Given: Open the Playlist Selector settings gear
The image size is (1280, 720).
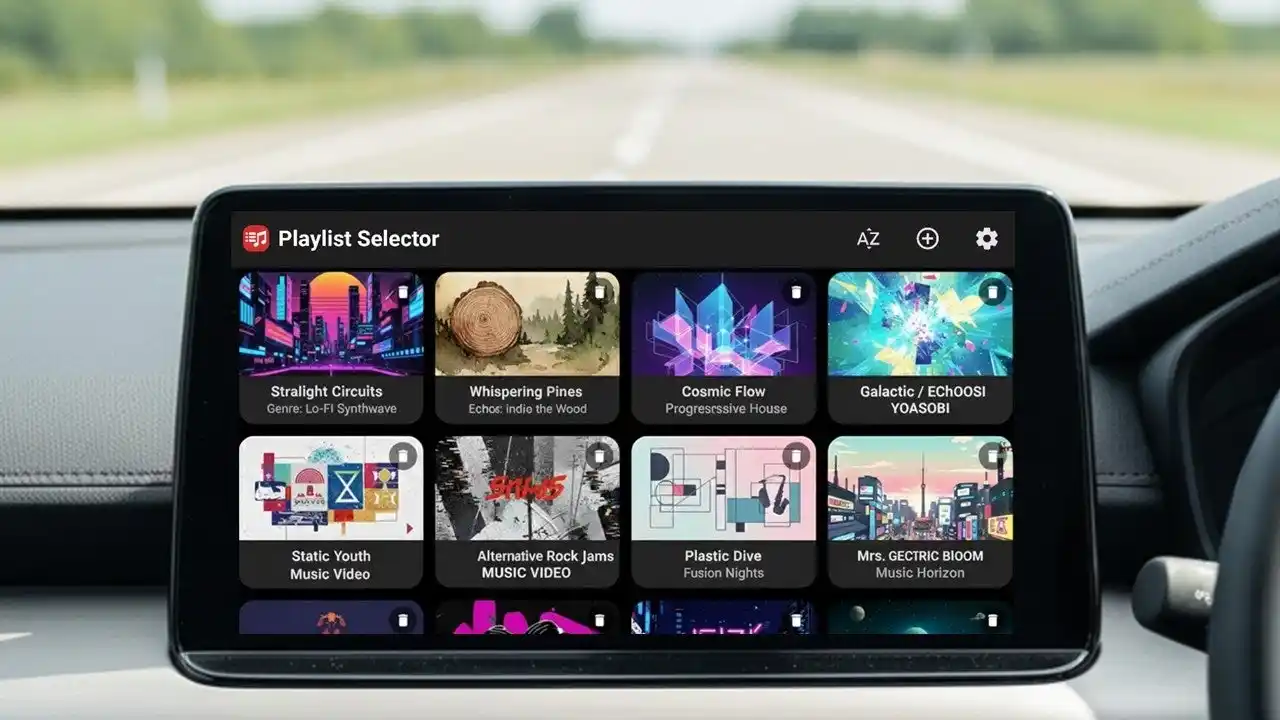Looking at the screenshot, I should pyautogui.click(x=986, y=239).
